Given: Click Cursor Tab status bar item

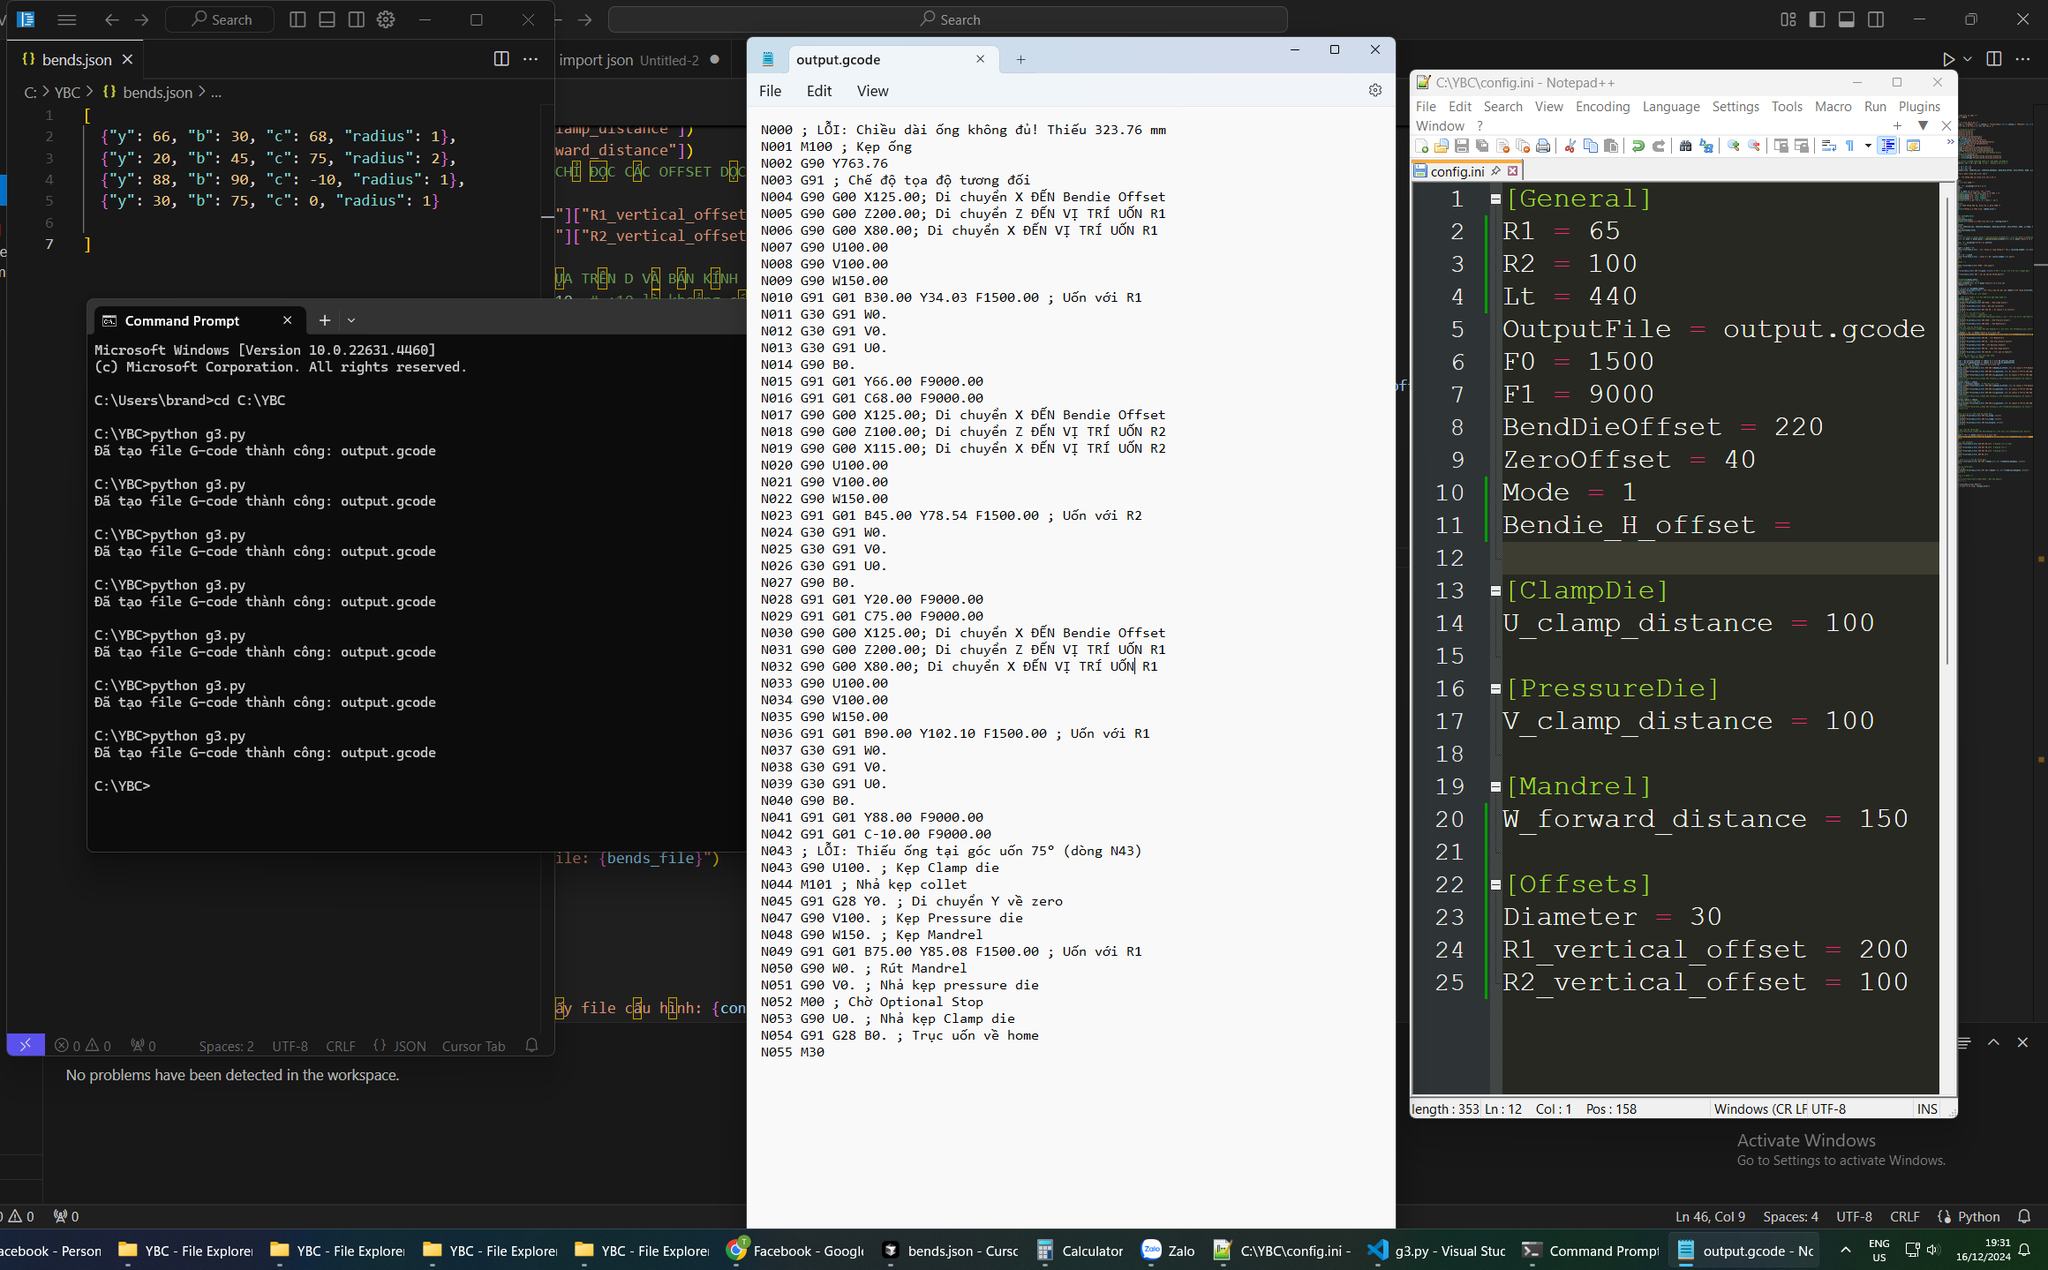Looking at the screenshot, I should click(473, 1046).
